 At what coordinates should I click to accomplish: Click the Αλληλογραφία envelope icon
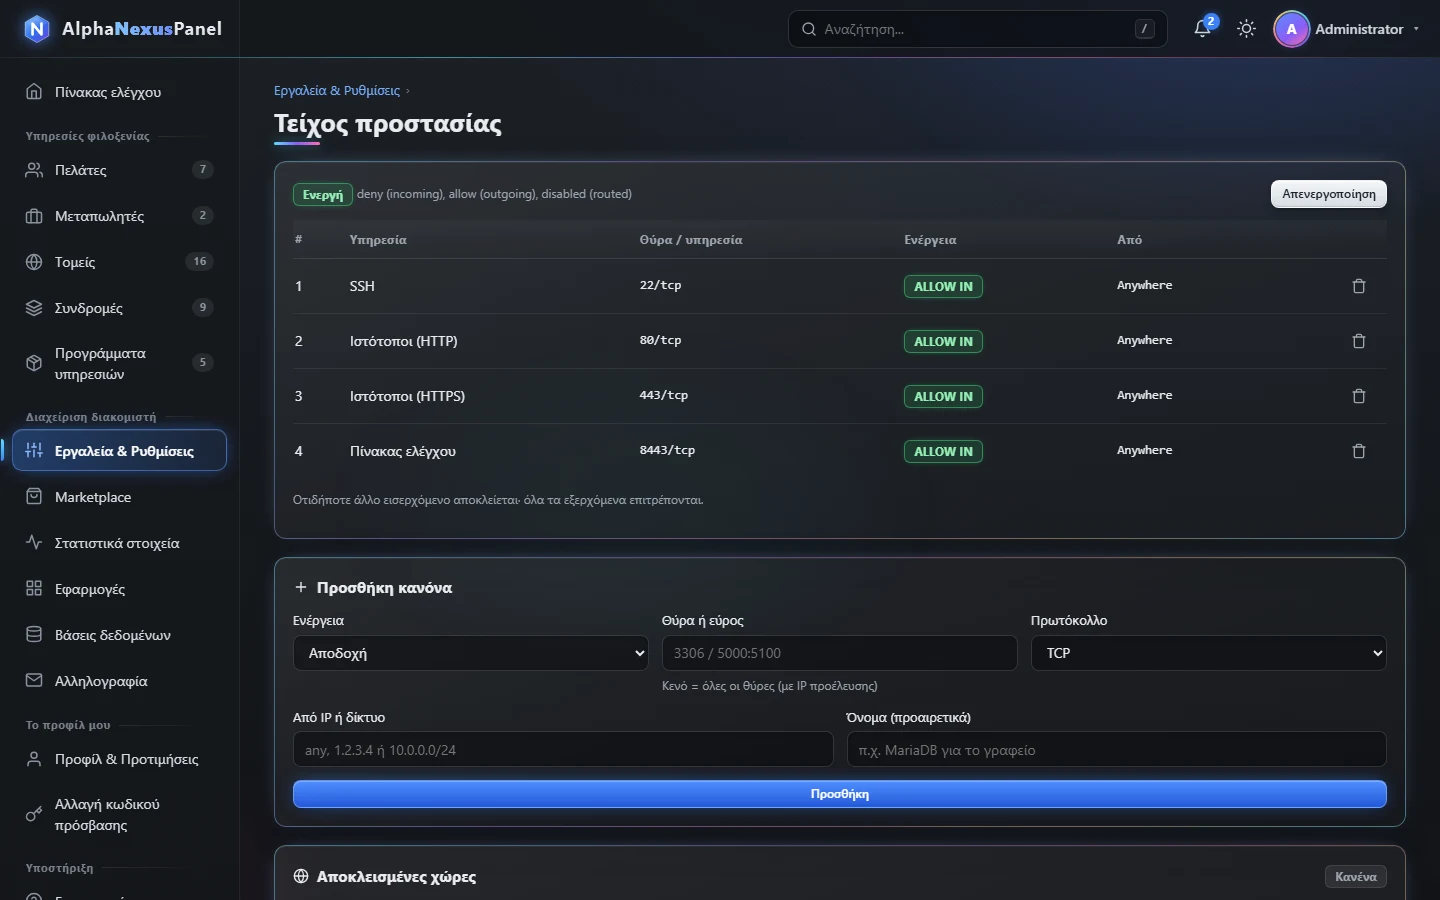click(34, 681)
